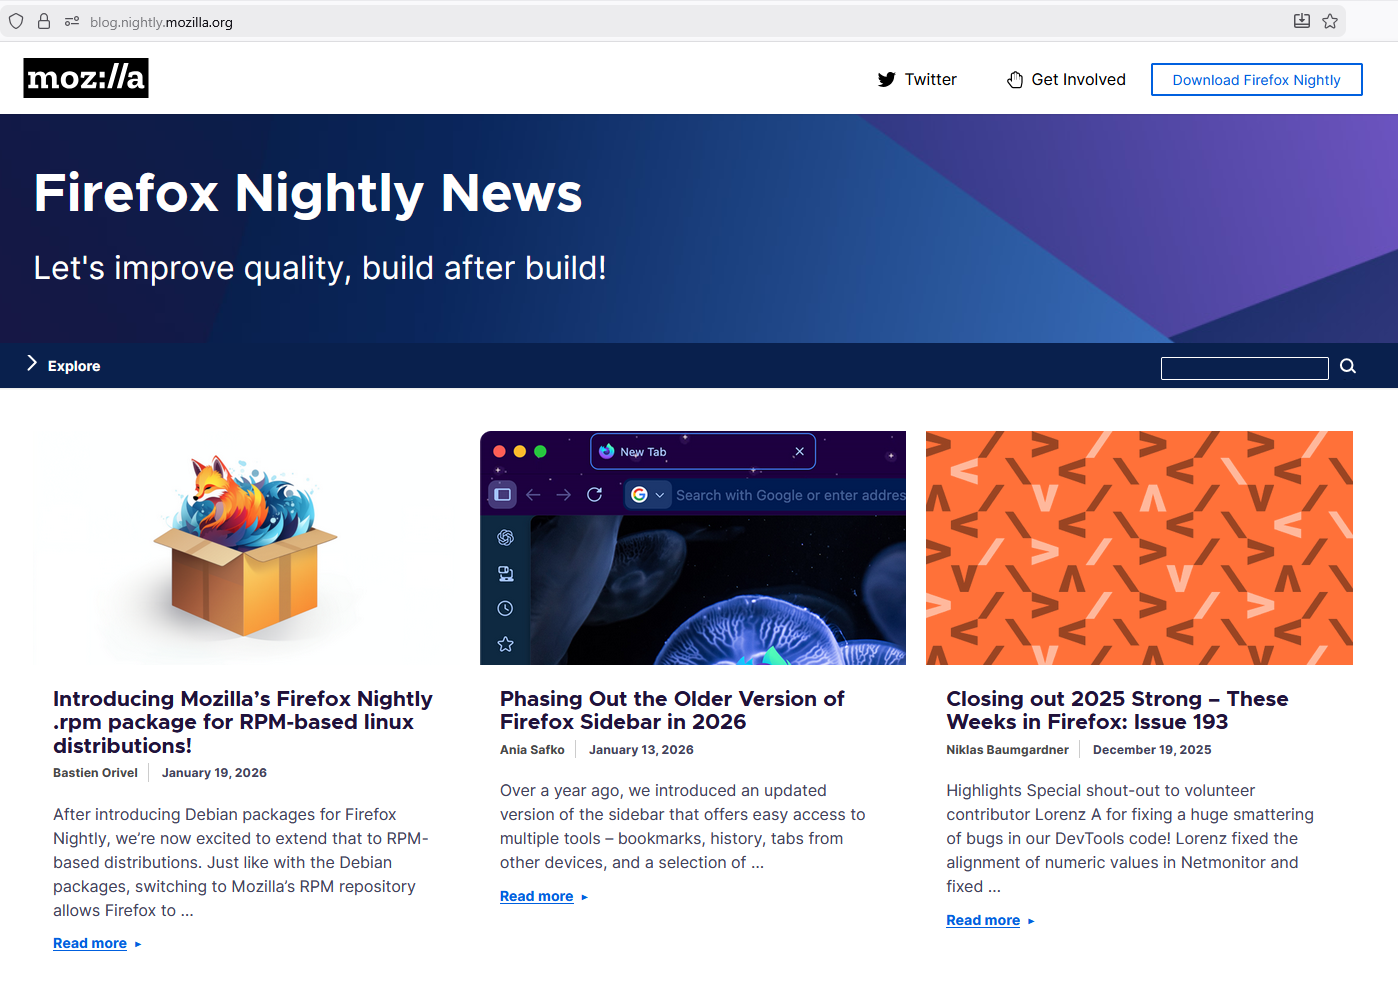Bookmark this page with the star icon
The image size is (1398, 983).
point(1330,21)
